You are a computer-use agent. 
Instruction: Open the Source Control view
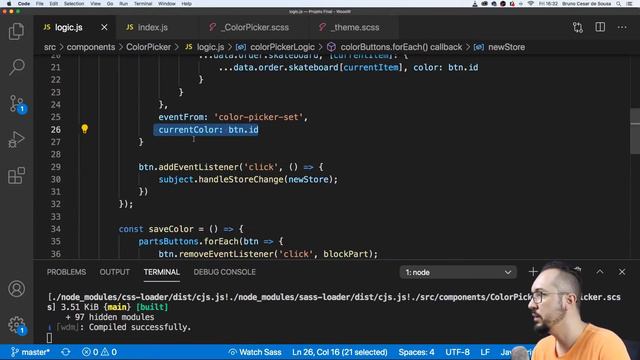pyautogui.click(x=17, y=104)
